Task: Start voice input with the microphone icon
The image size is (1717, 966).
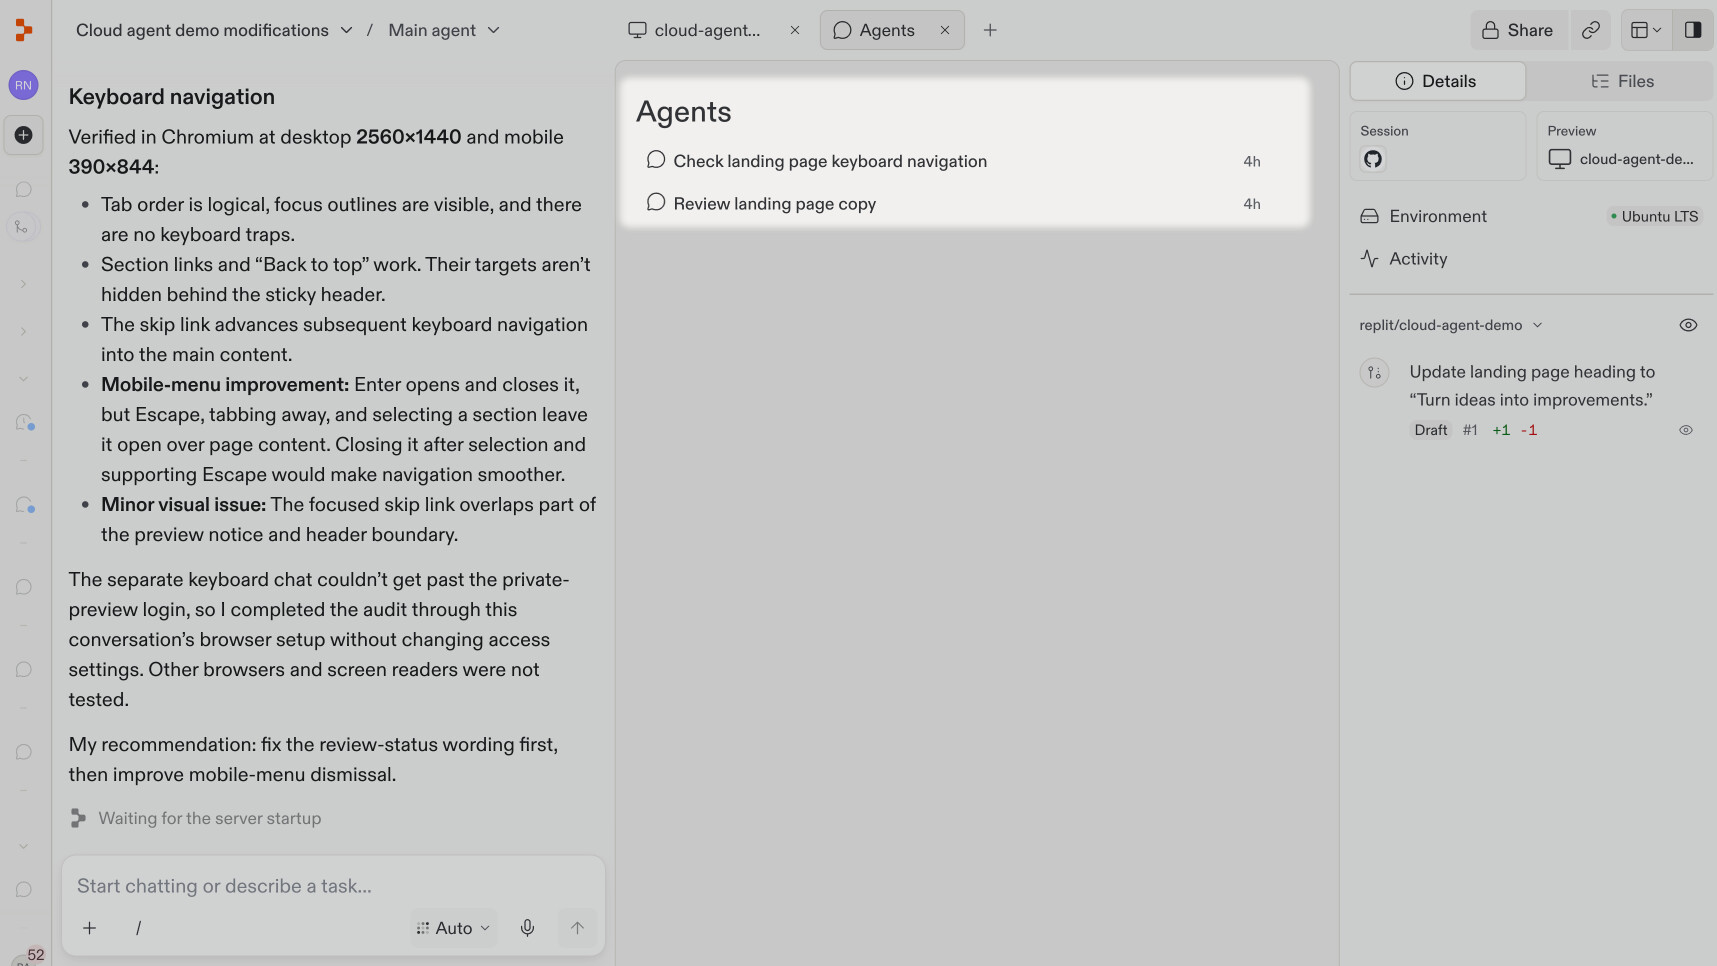Action: (x=527, y=928)
